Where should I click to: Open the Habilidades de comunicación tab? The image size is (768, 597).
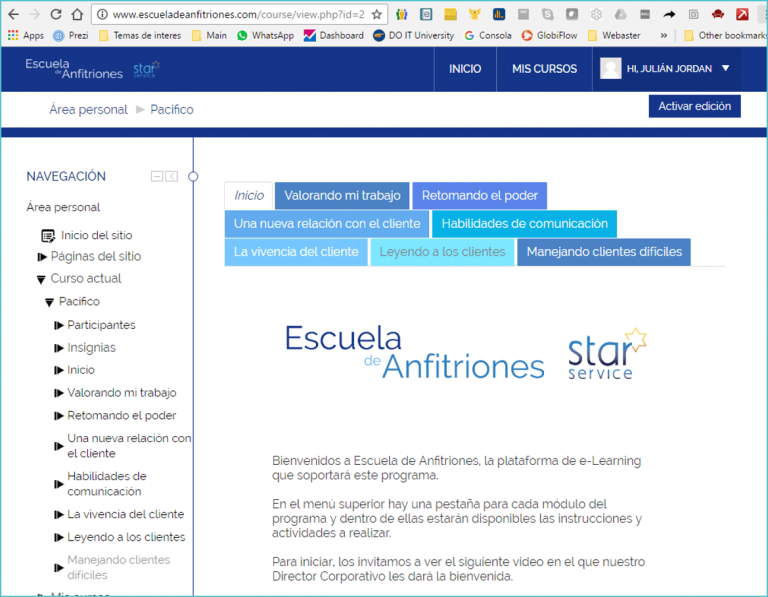coord(524,224)
